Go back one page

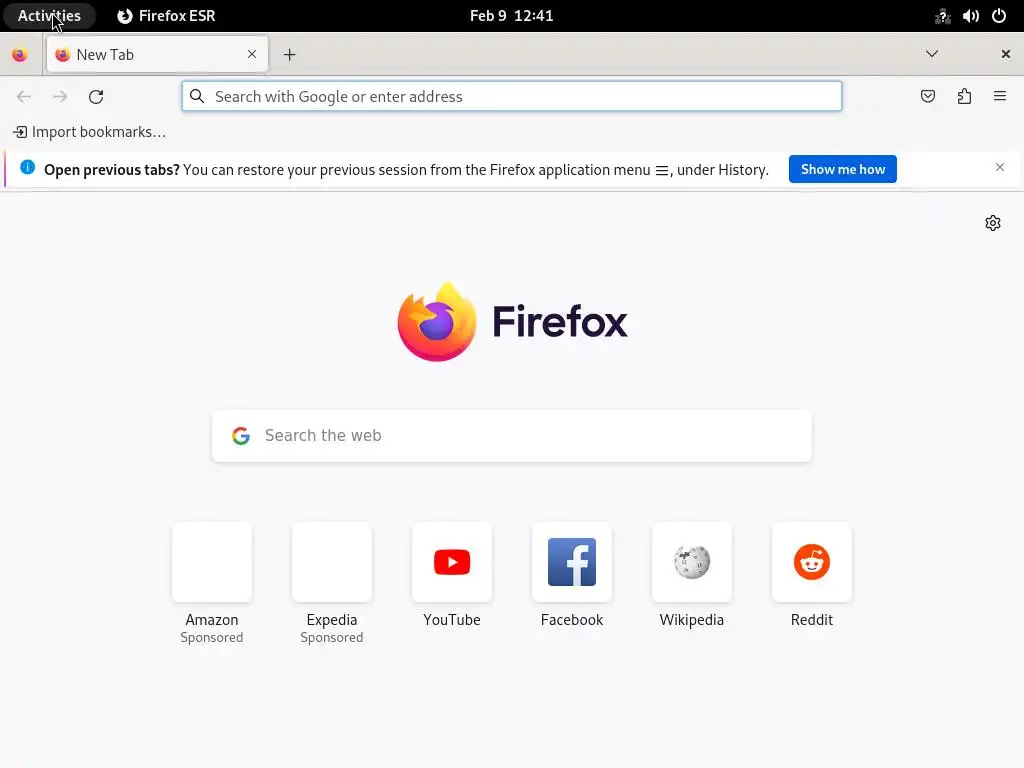point(24,97)
